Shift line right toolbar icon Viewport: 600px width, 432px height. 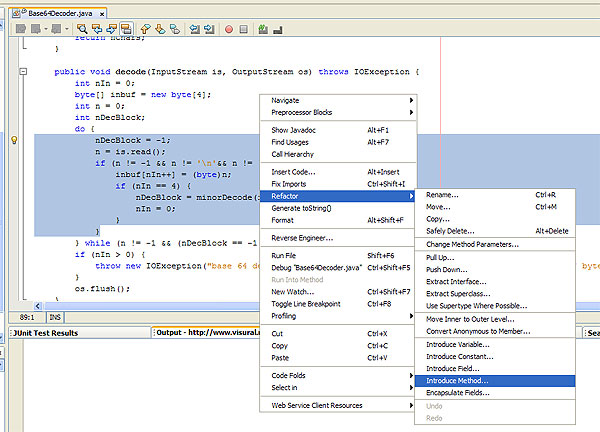coord(209,29)
